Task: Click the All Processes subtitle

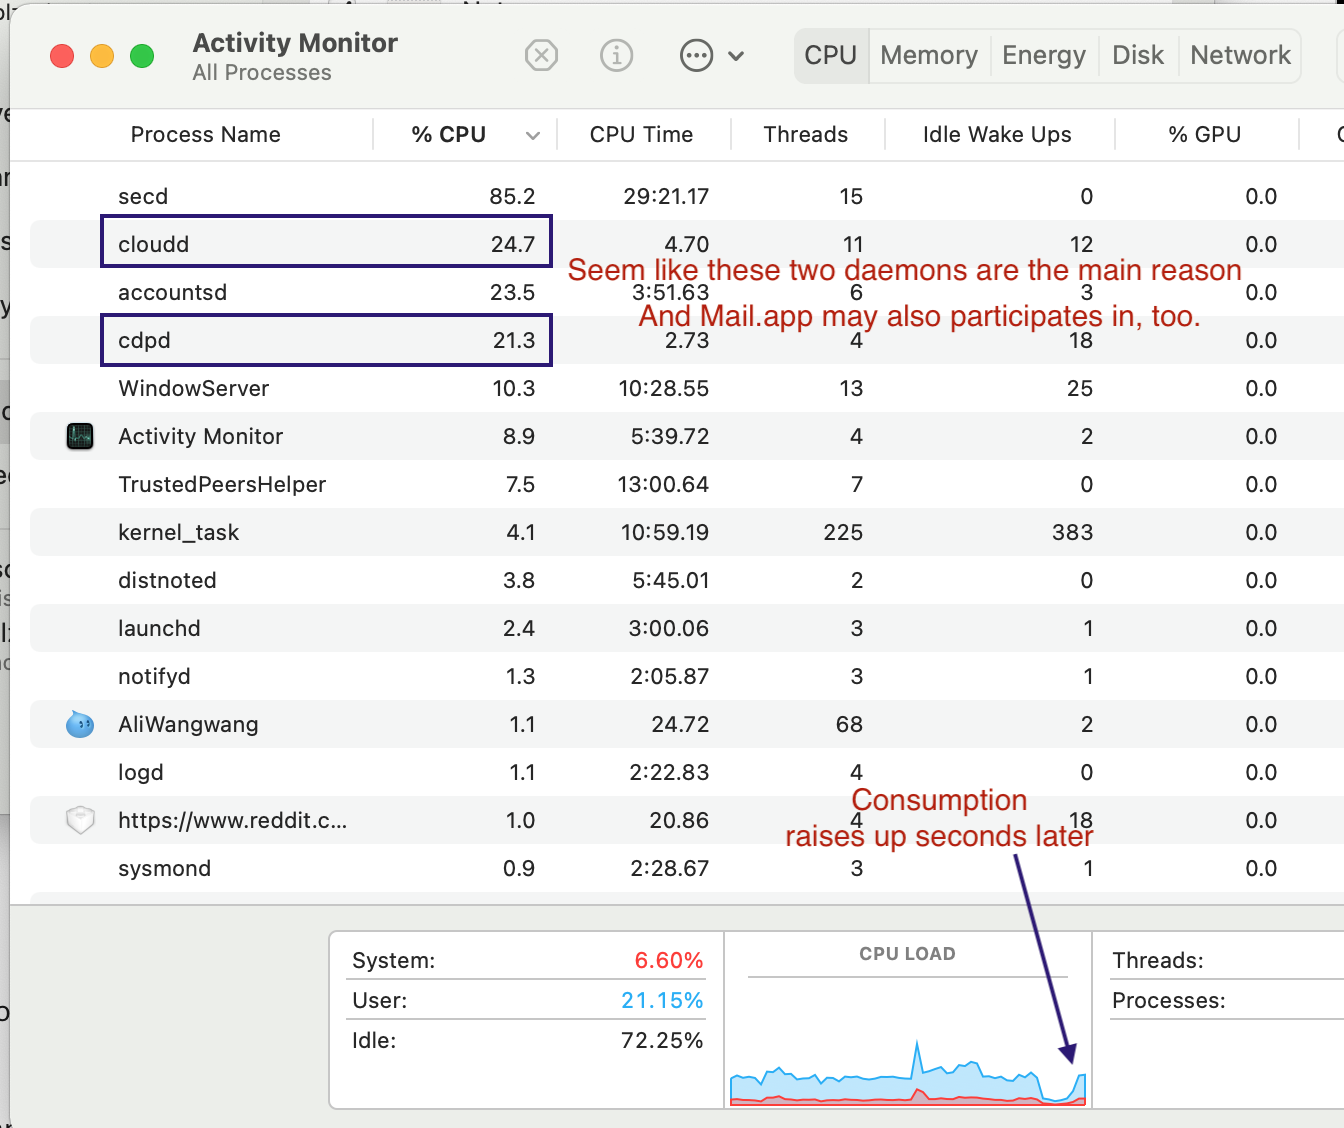Action: 262,72
